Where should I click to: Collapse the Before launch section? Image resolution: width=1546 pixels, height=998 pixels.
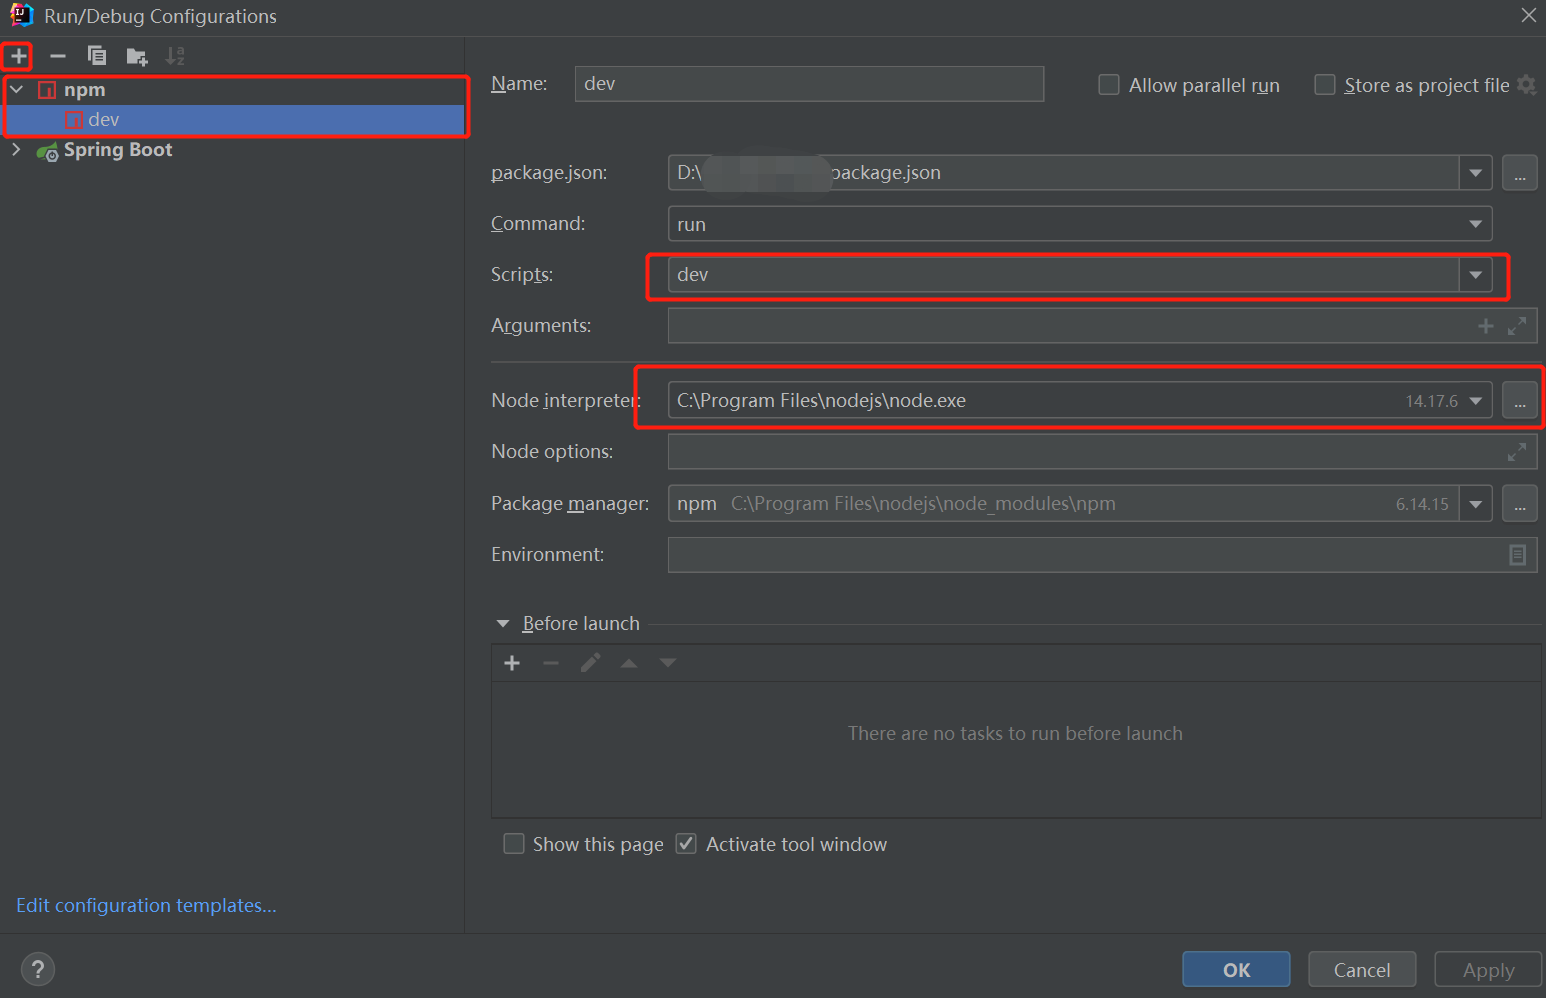(502, 624)
